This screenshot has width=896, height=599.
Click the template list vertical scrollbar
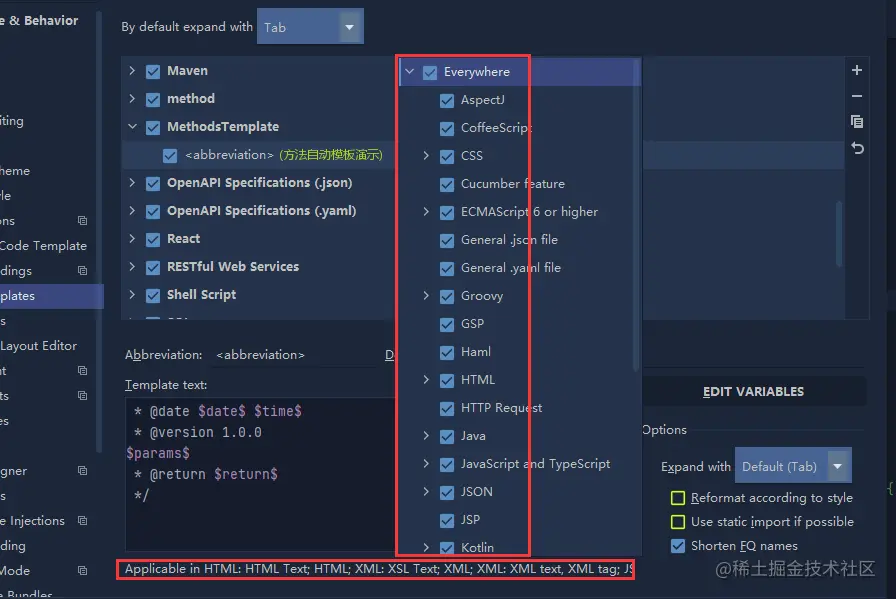click(x=839, y=233)
